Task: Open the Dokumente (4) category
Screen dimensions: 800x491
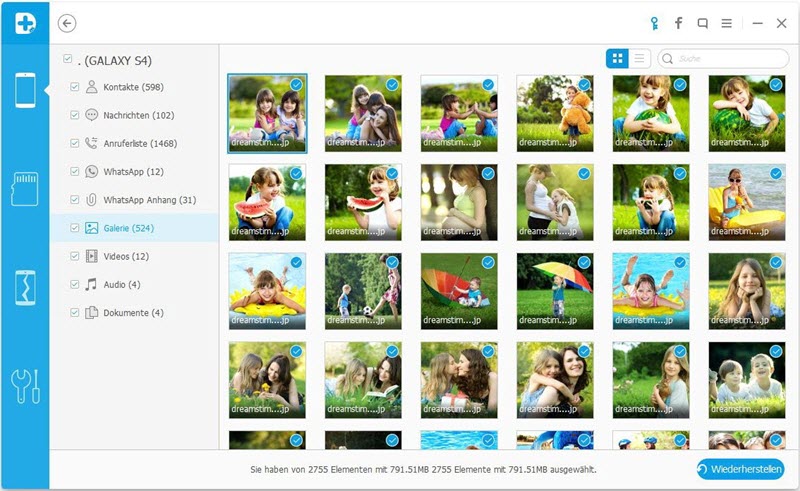Action: 133,312
